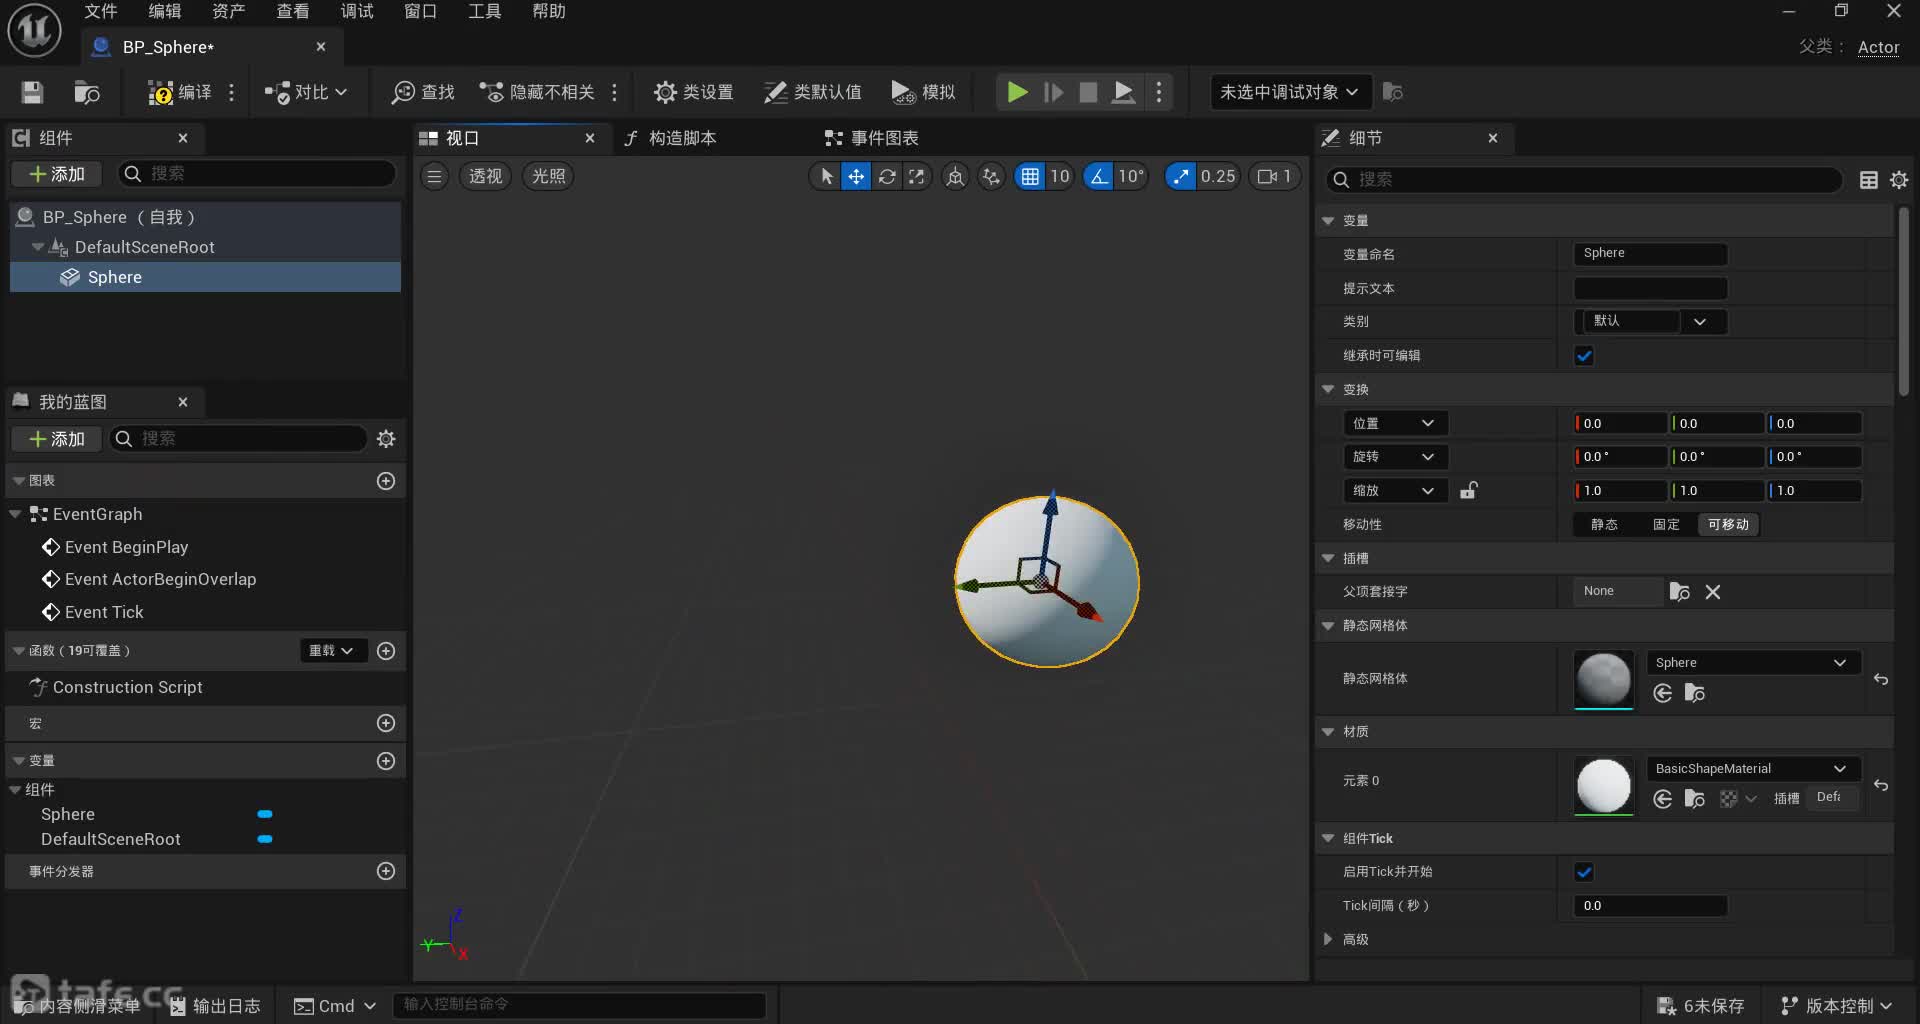Toggle the inherit editable checkbox
The image size is (1920, 1024).
[x=1584, y=356]
